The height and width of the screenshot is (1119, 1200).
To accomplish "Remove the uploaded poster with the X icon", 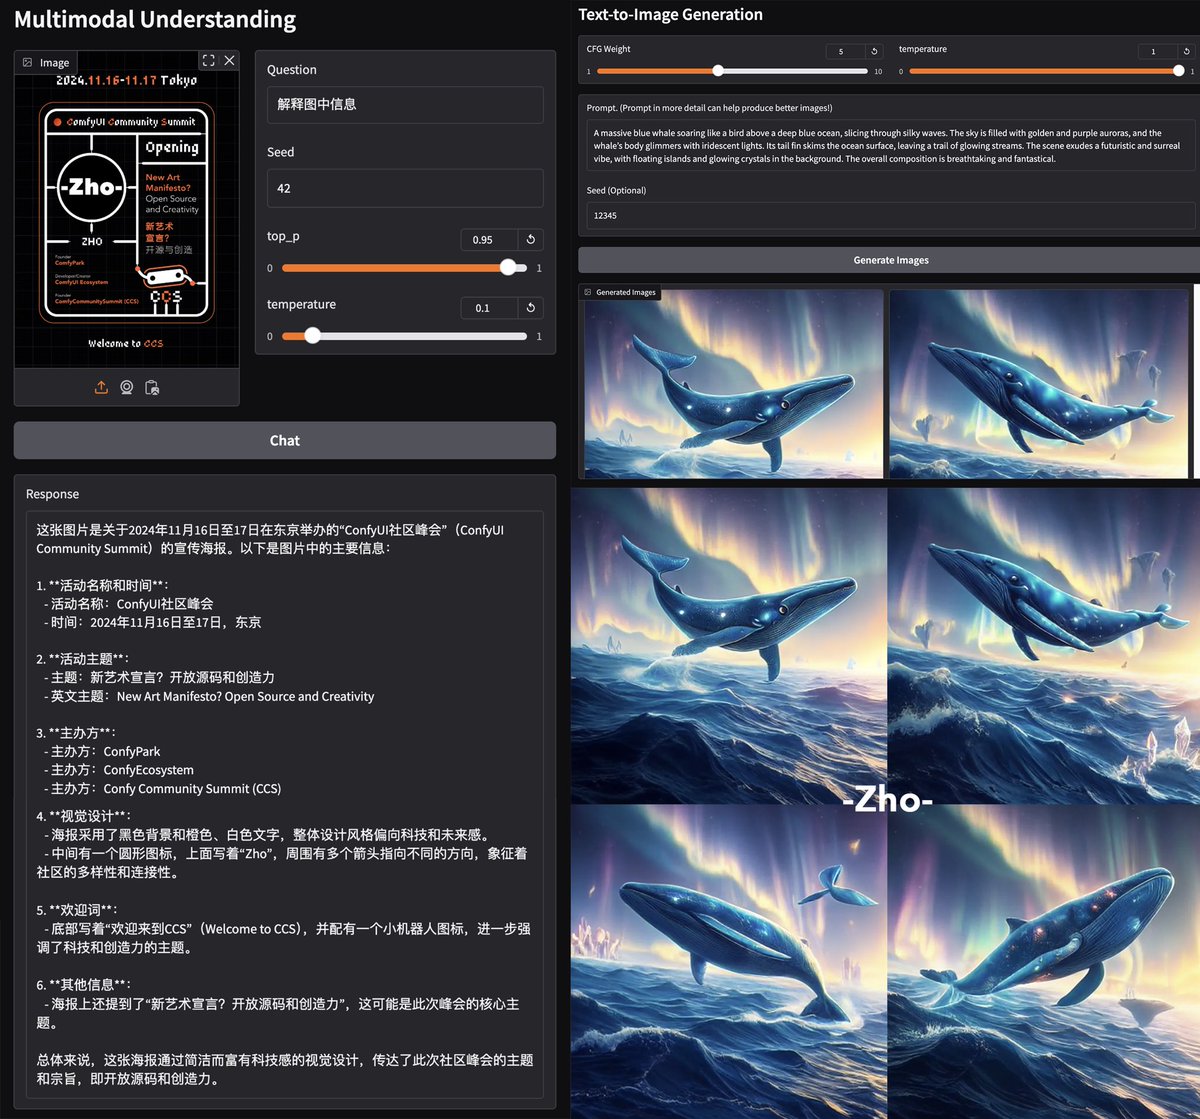I will point(229,60).
